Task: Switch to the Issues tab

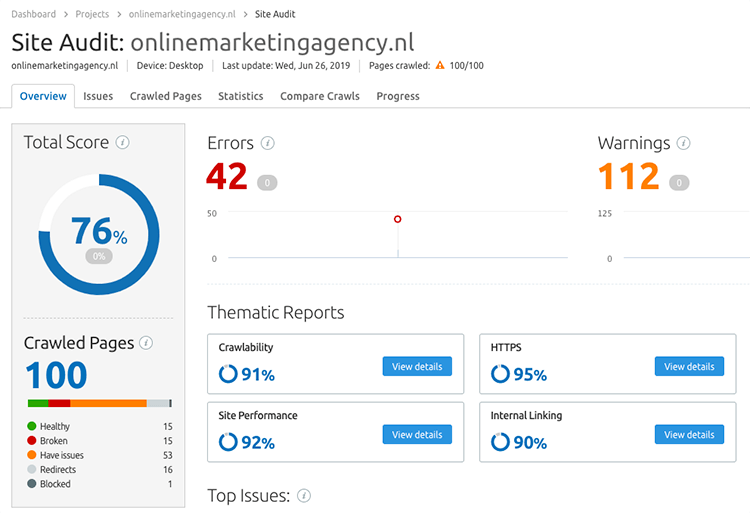Action: pyautogui.click(x=98, y=96)
